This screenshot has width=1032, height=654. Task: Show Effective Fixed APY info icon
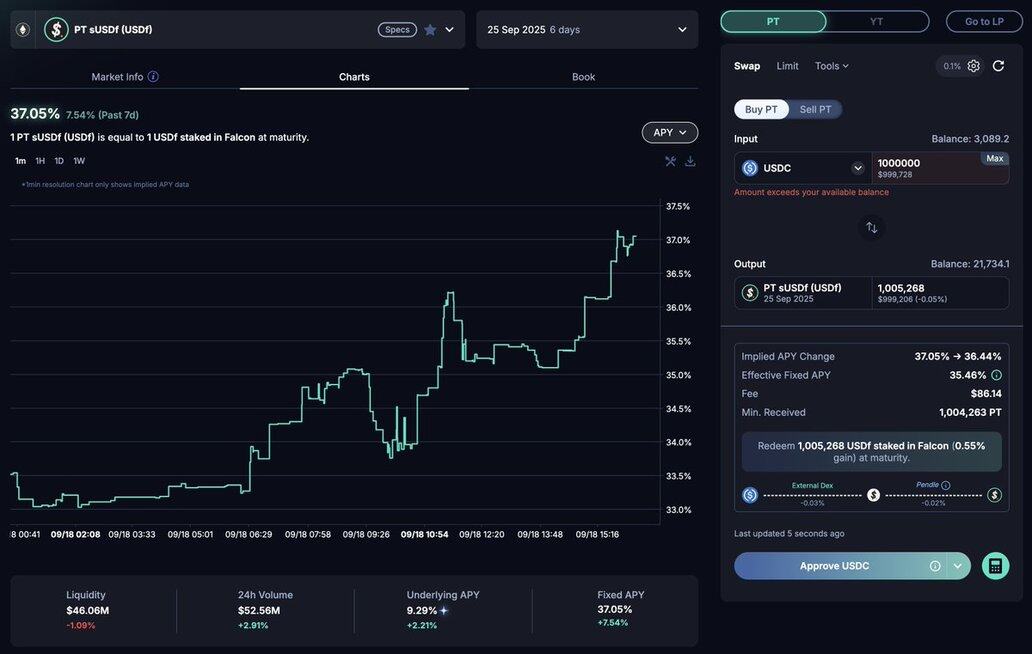tap(996, 375)
